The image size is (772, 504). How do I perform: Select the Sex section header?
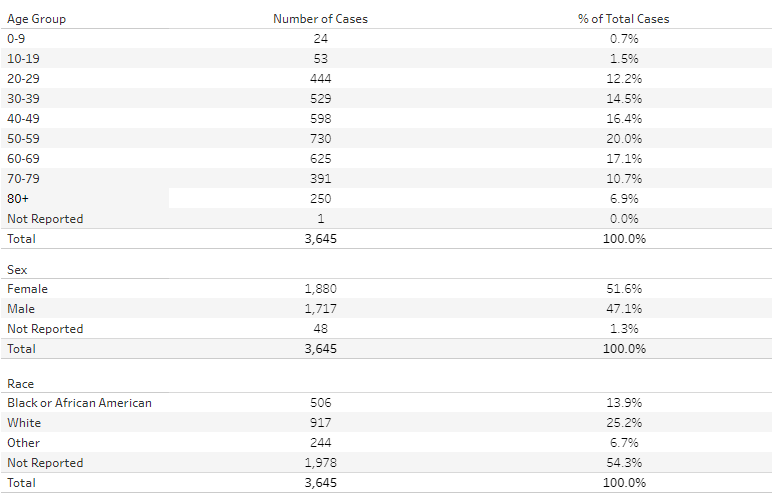[x=17, y=270]
